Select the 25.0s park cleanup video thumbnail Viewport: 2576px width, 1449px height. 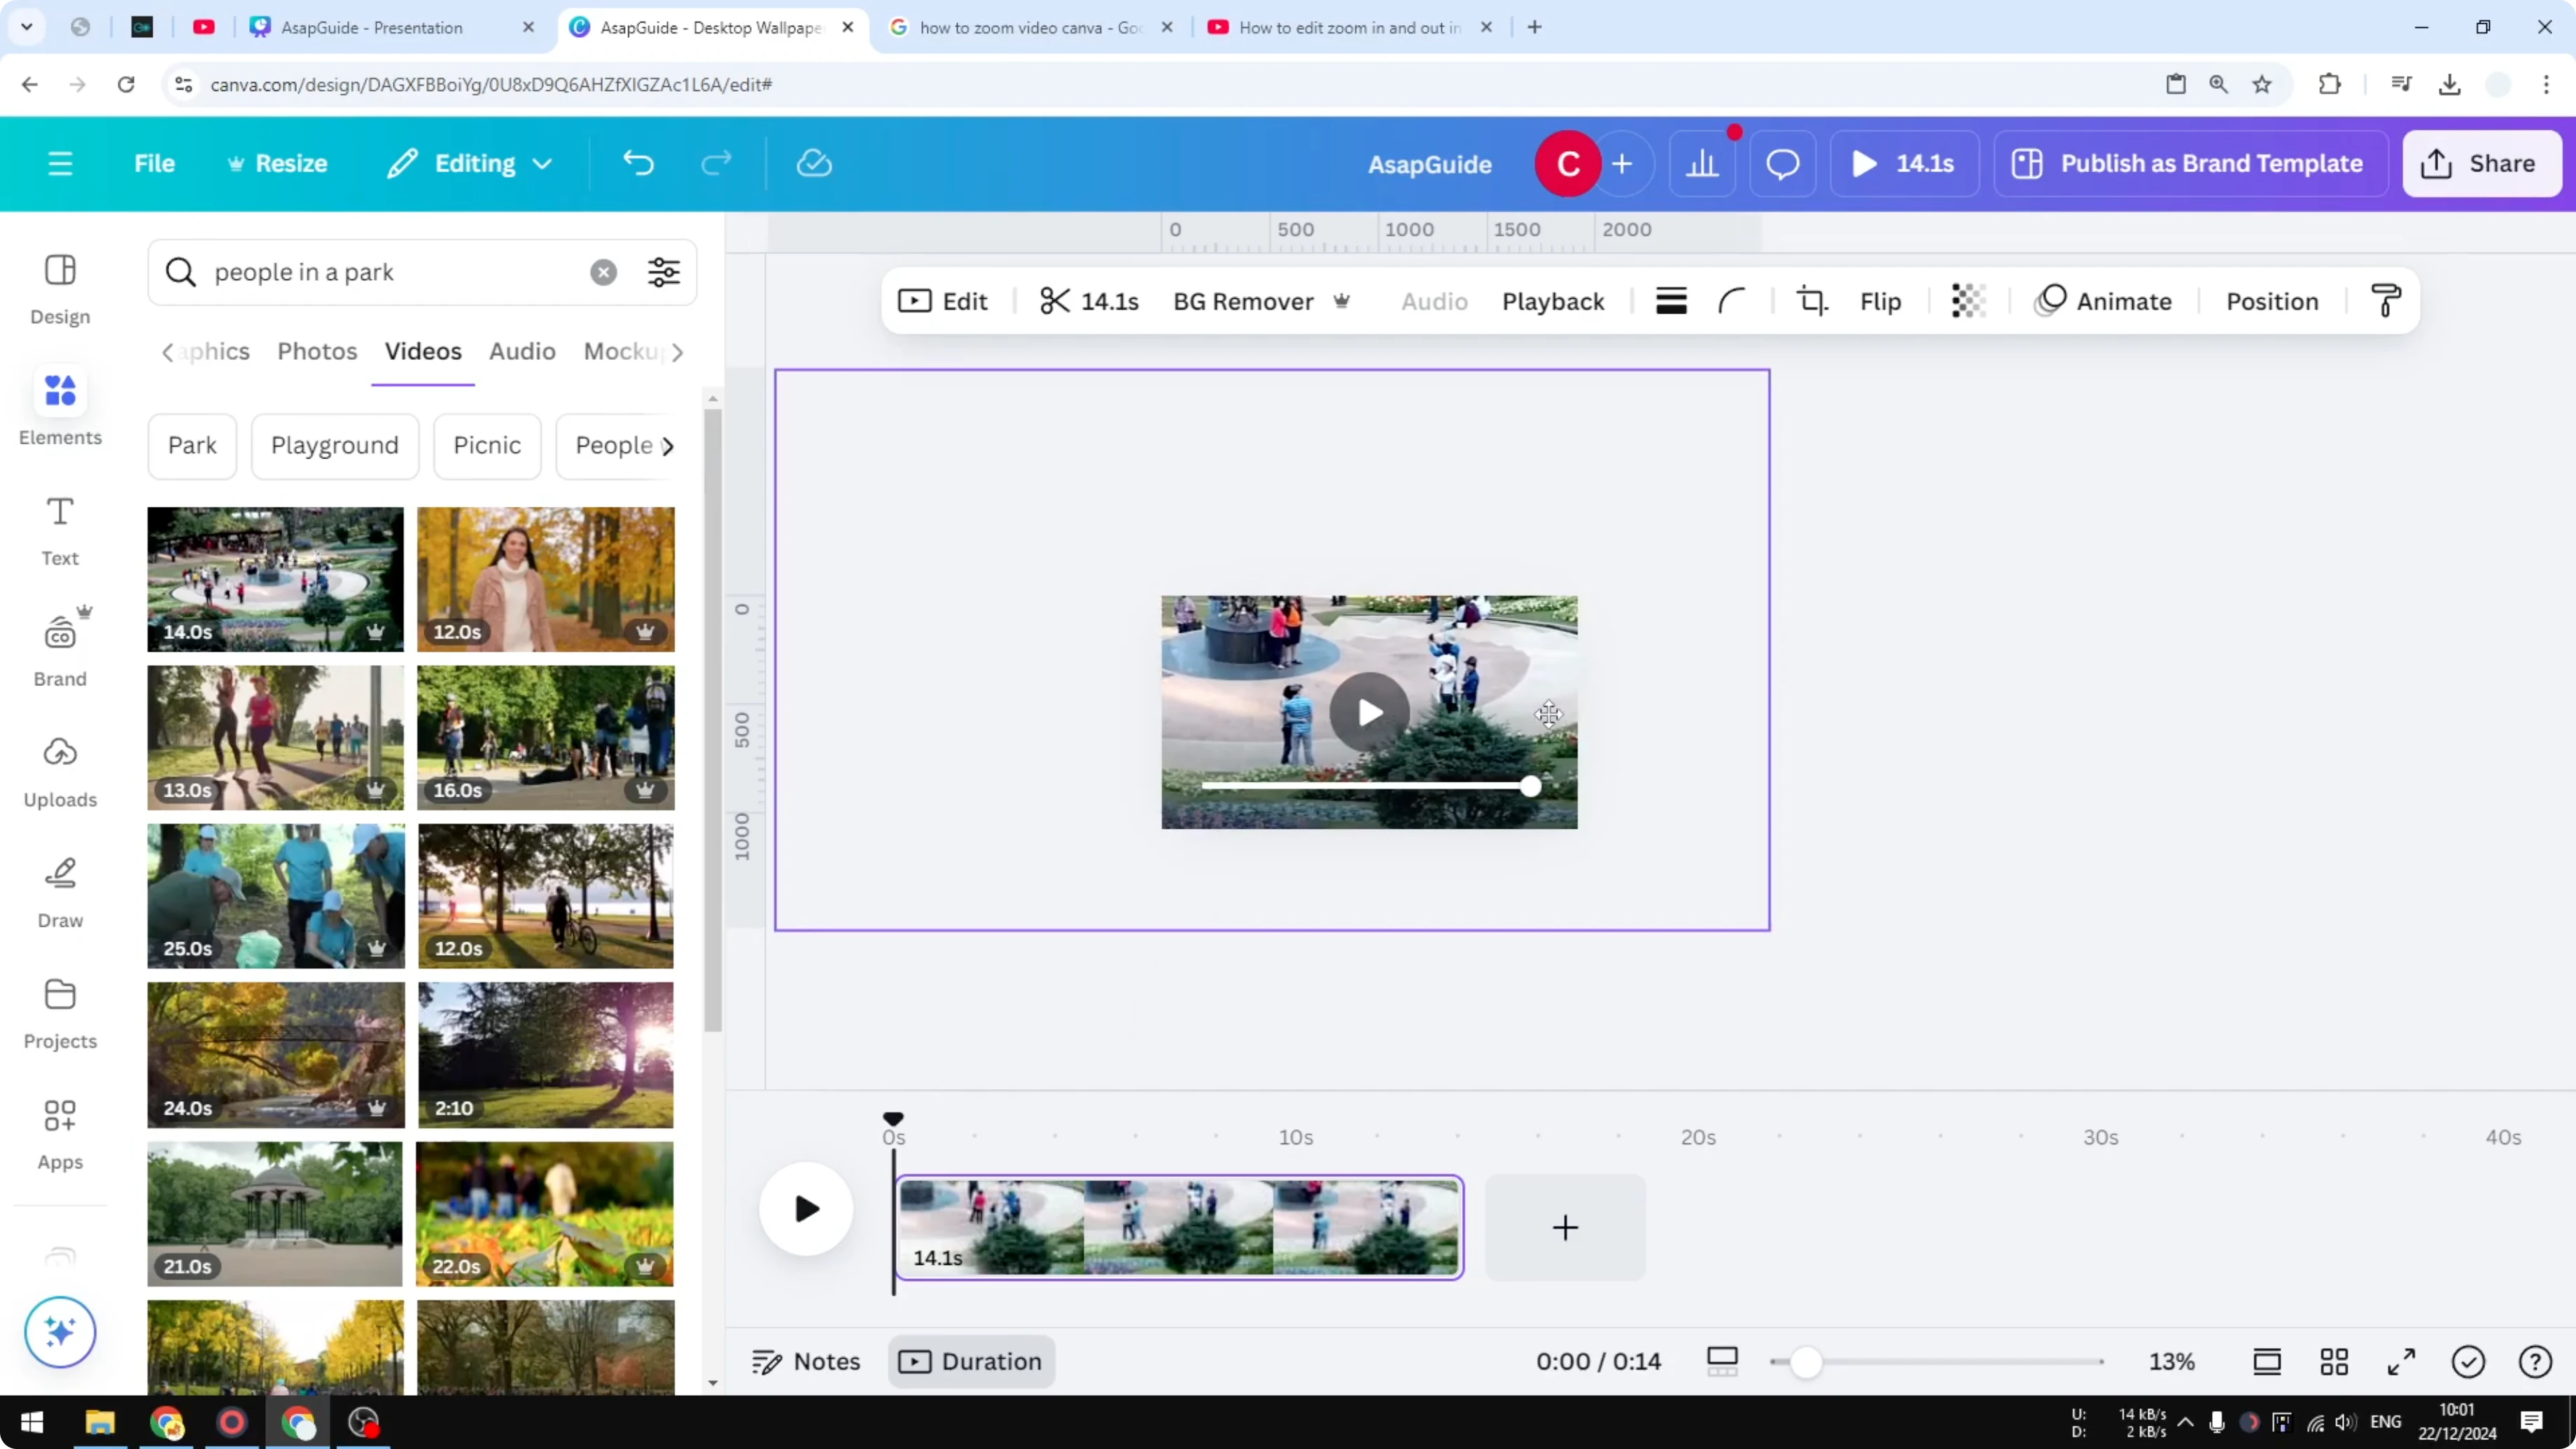[275, 896]
